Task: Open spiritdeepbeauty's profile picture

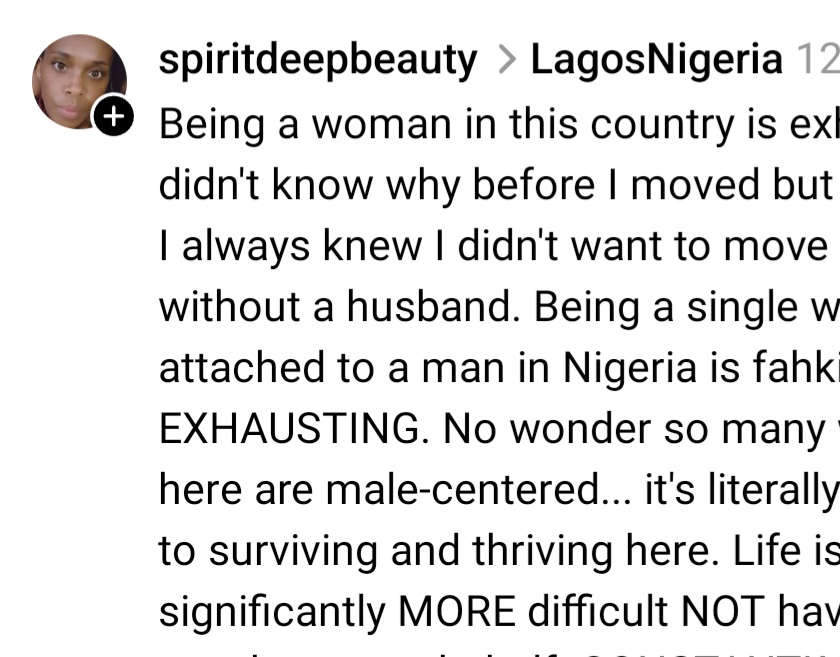Action: click(x=79, y=81)
